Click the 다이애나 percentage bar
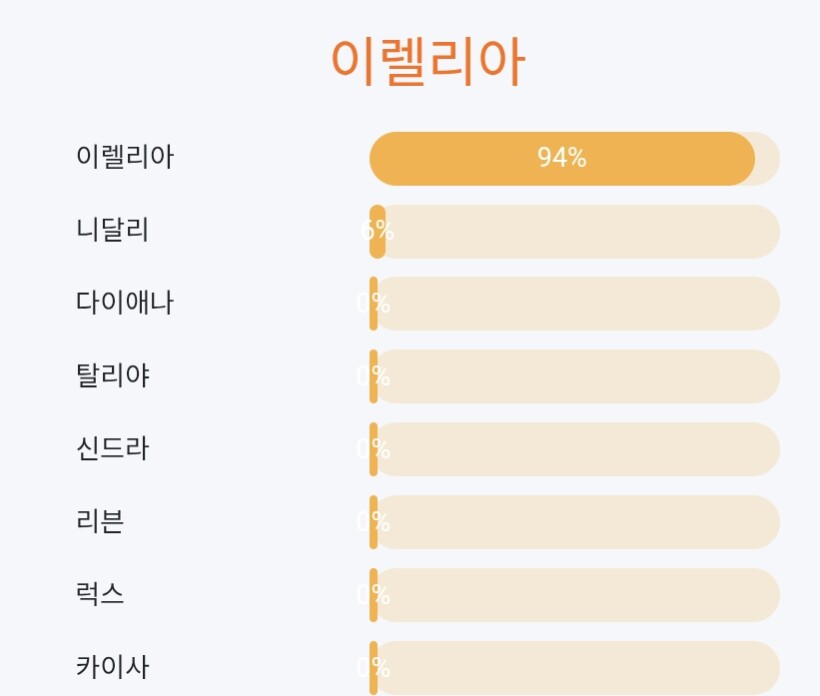820x696 pixels. [x=575, y=304]
